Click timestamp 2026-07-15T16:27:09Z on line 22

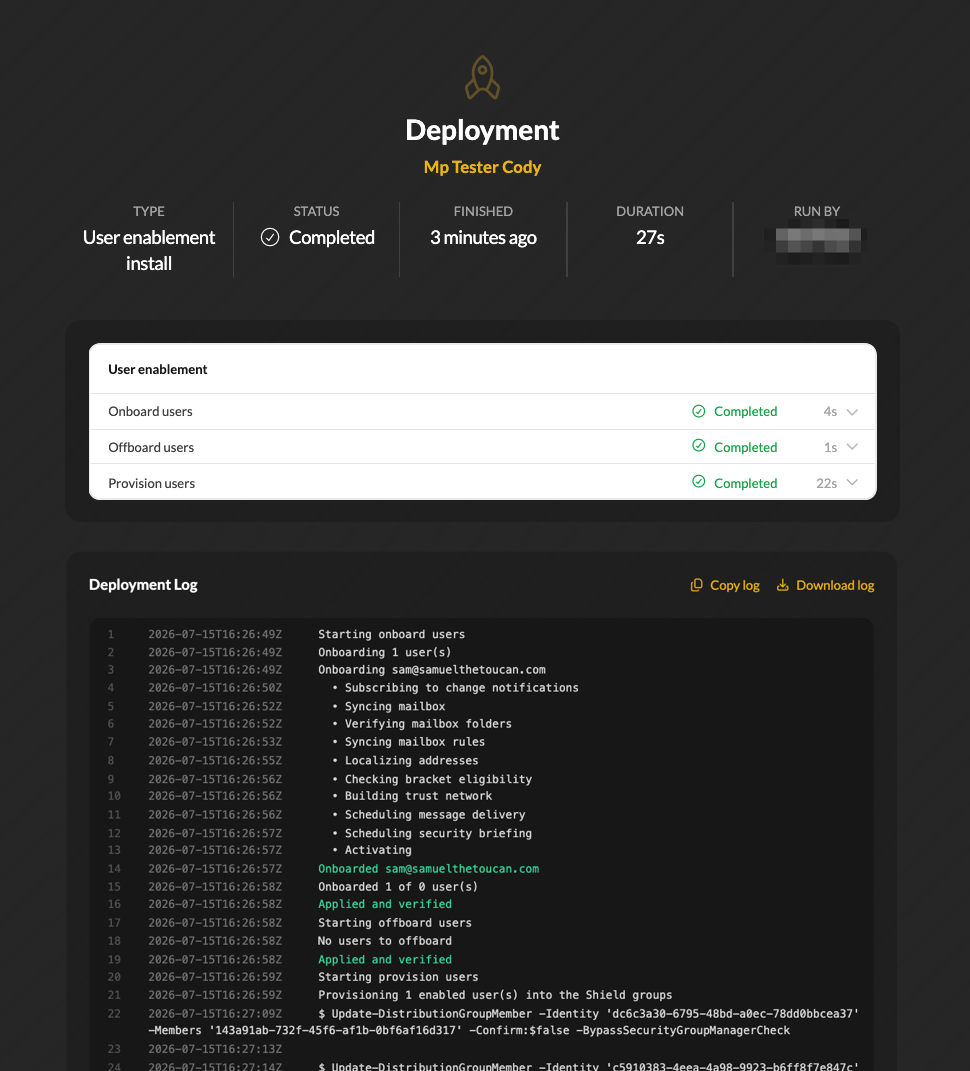coord(214,1014)
